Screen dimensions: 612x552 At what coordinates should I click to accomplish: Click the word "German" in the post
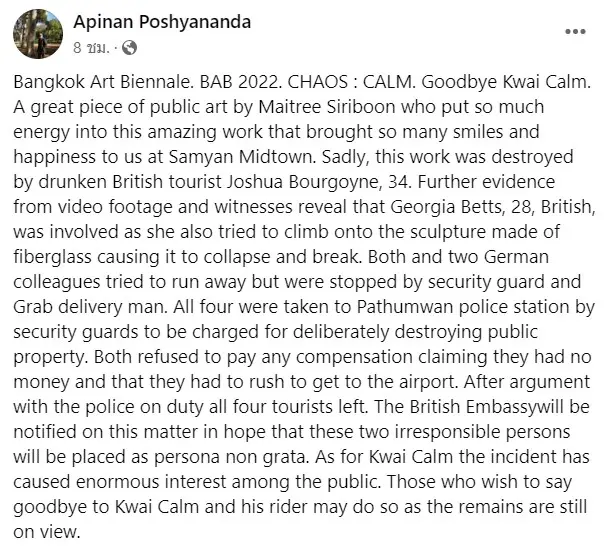tap(516, 257)
